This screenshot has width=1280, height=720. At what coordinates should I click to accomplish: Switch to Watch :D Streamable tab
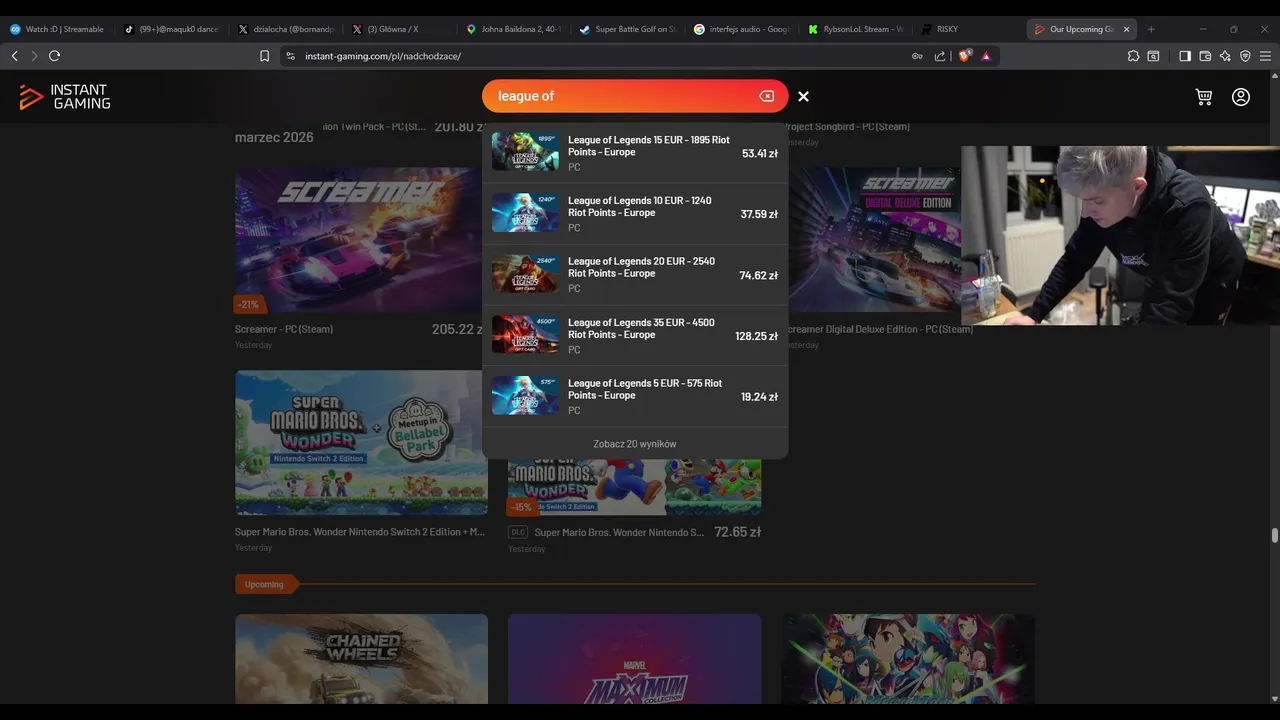point(59,29)
